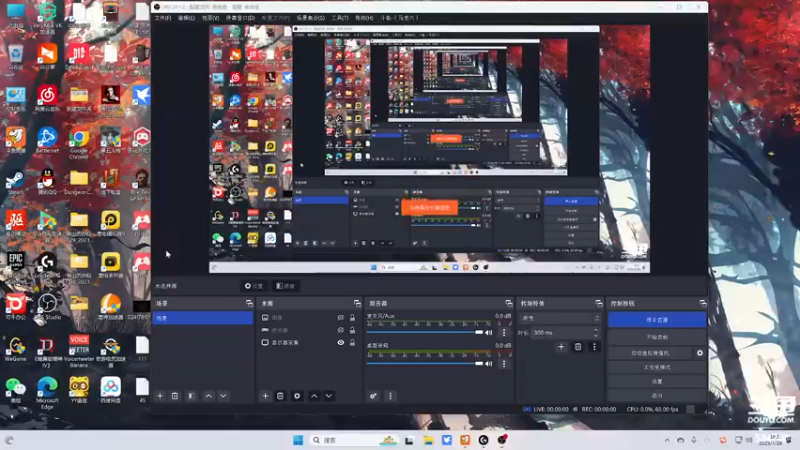Image resolution: width=800 pixels, height=450 pixels.
Task: Remove transition with trash icon
Action: coord(578,347)
